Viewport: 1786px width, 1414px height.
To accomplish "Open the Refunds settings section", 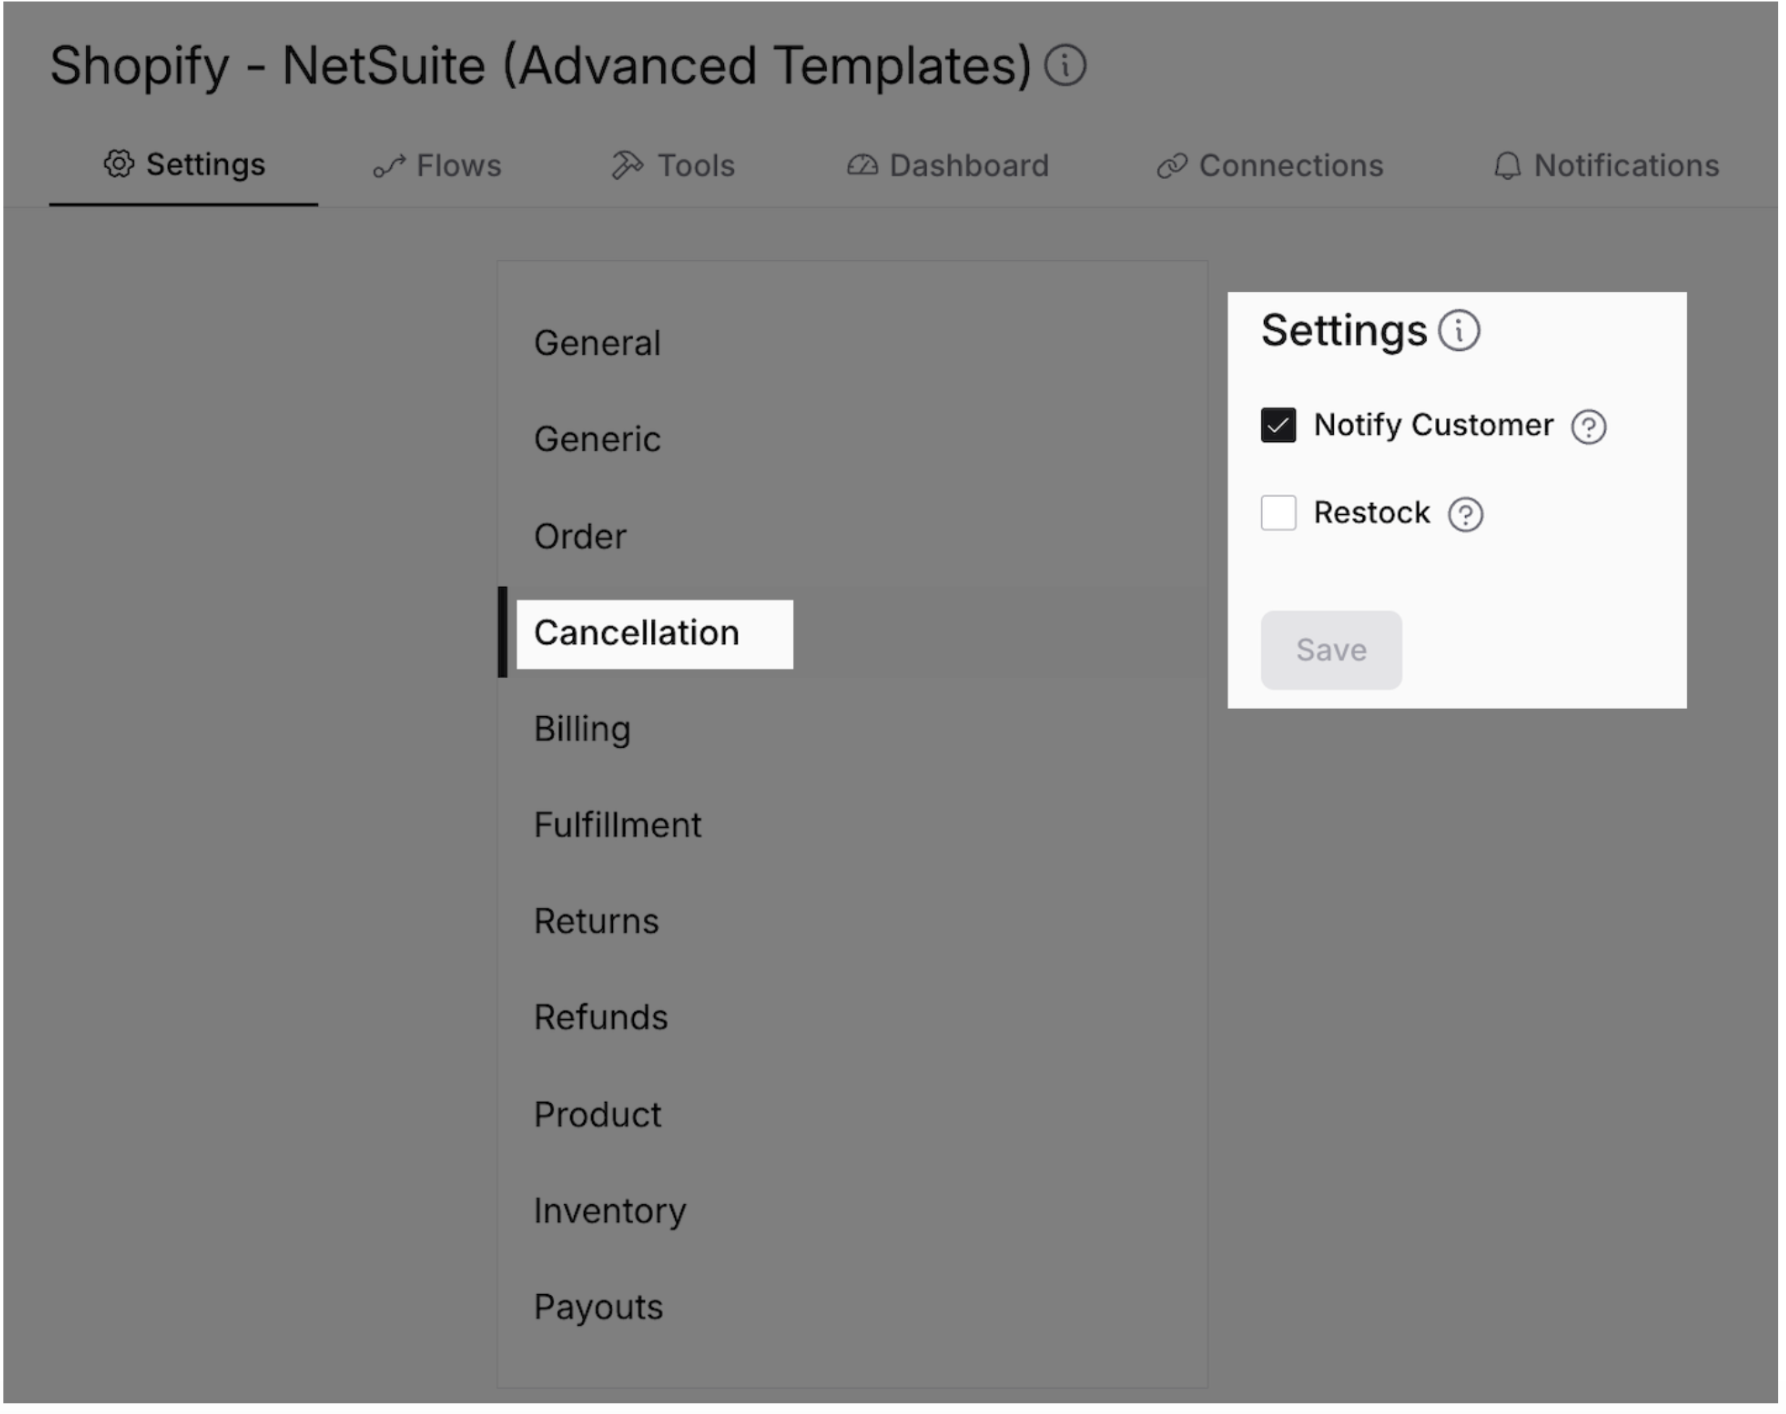I will point(853,1018).
